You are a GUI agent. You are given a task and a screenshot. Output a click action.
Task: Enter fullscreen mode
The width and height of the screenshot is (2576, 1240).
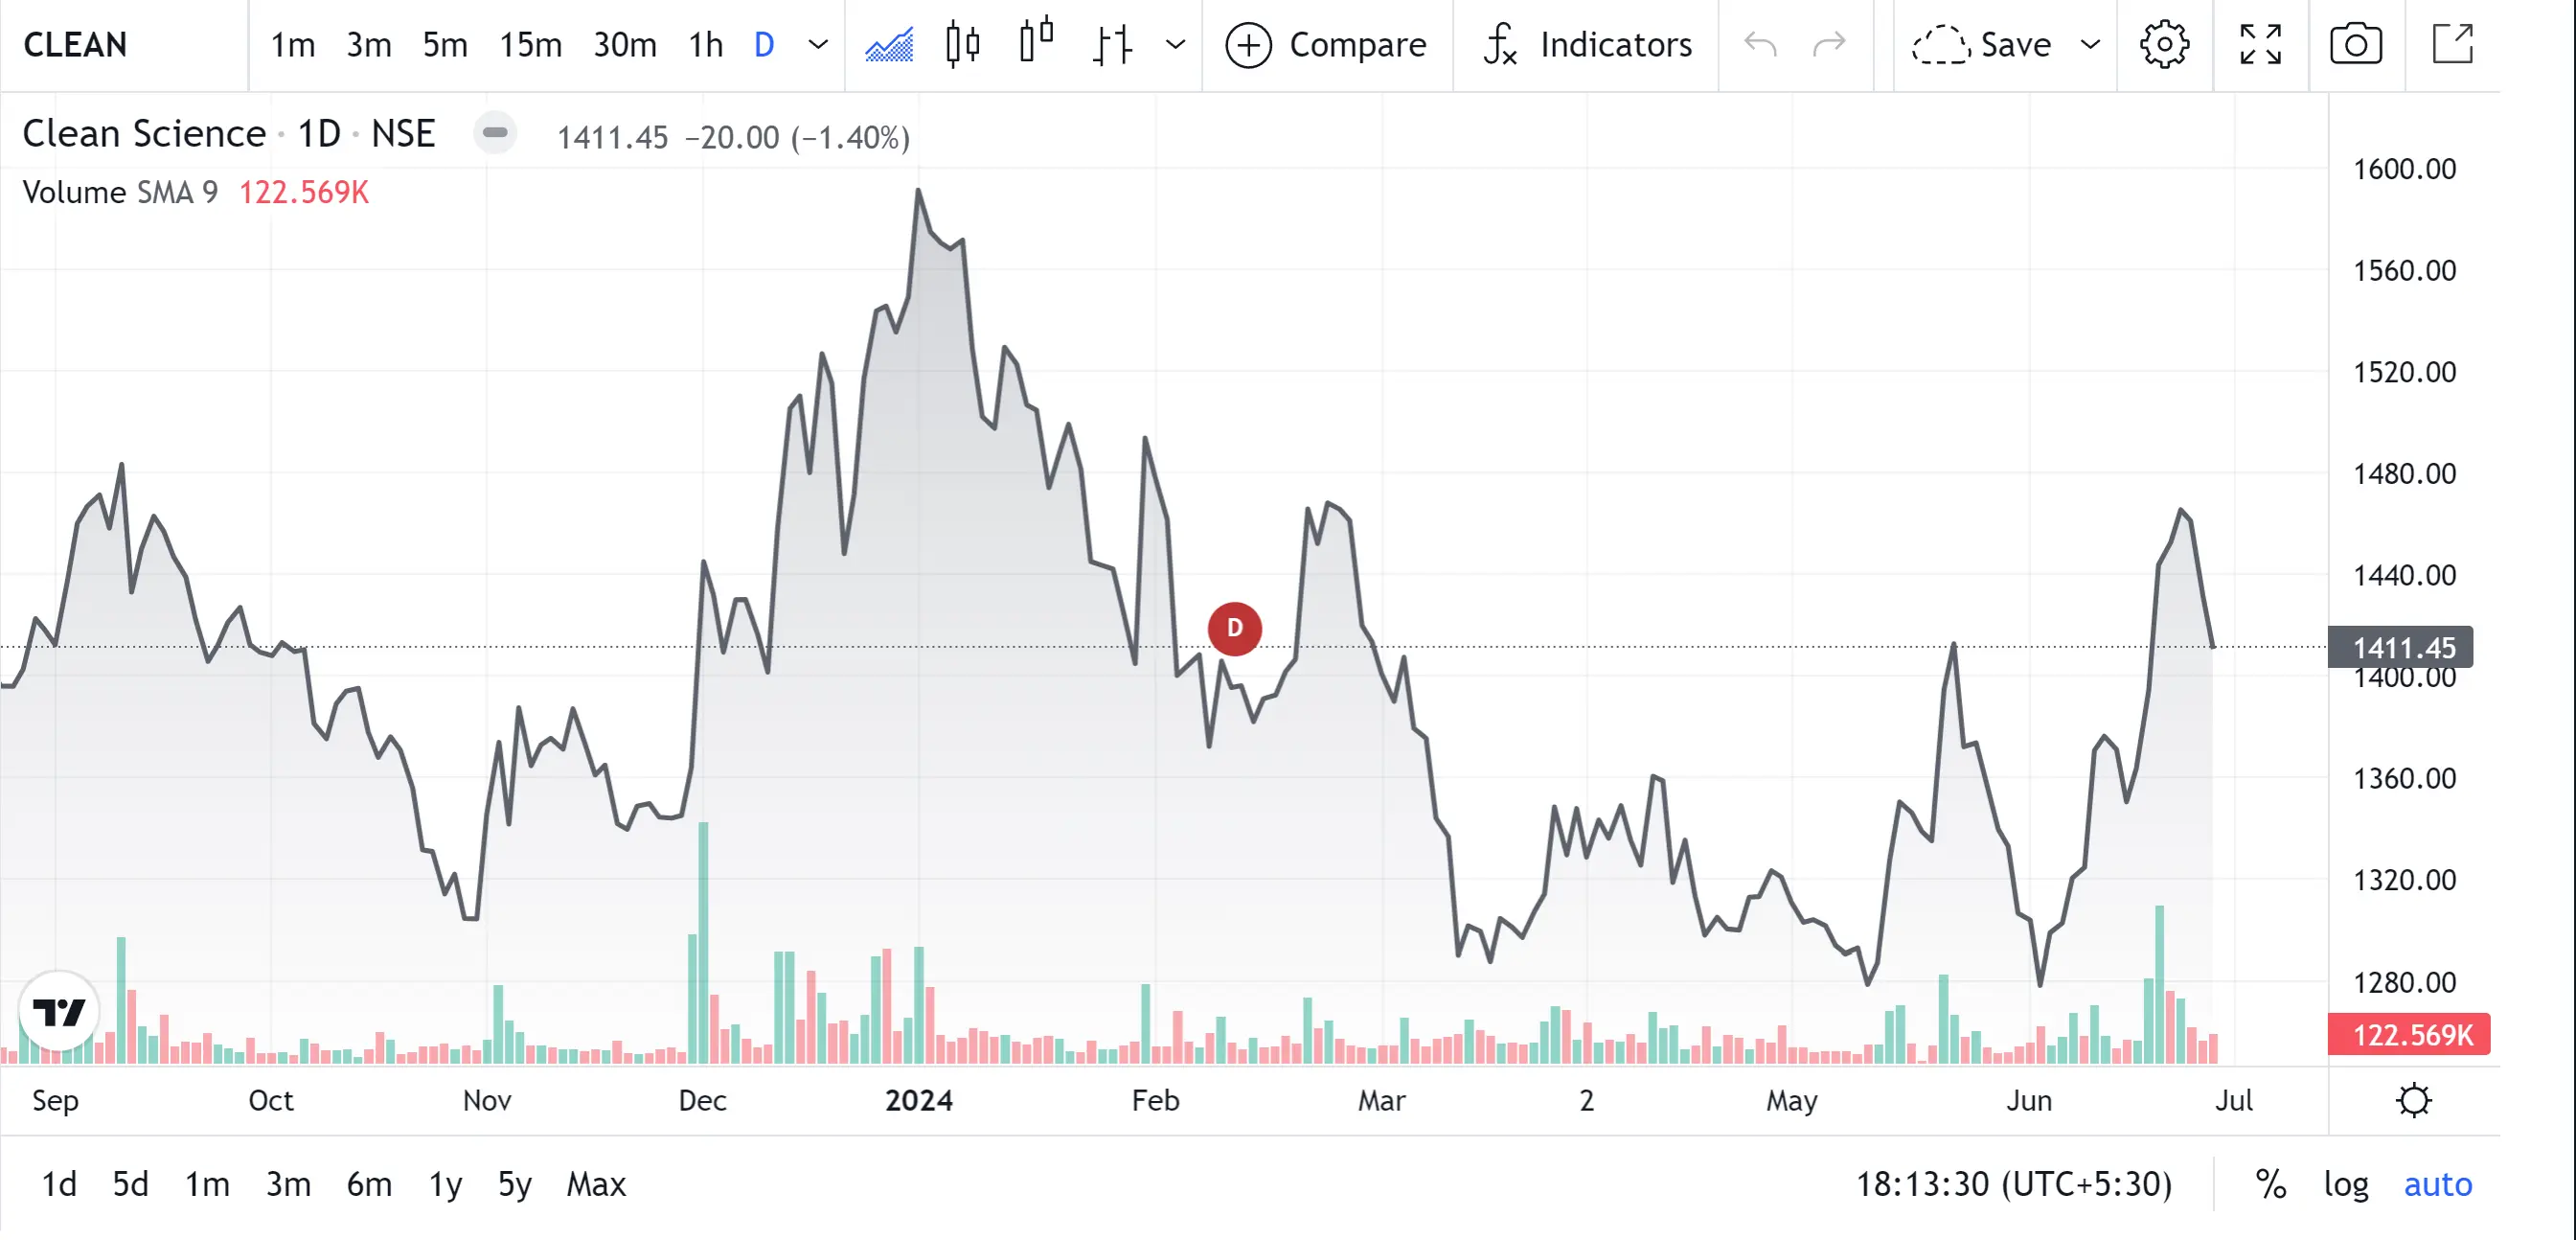2260,45
